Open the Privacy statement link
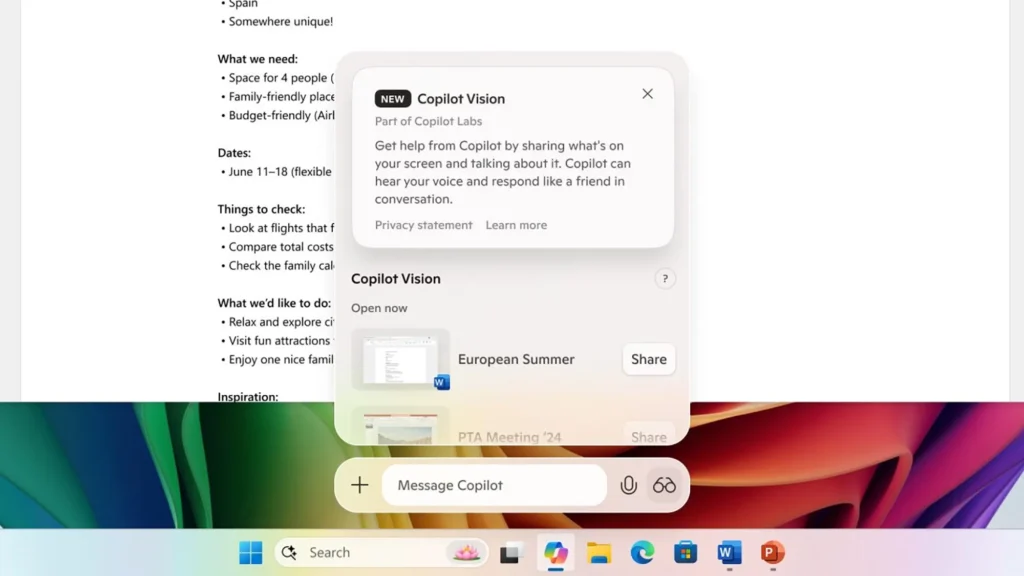The width and height of the screenshot is (1024, 576). [422, 225]
